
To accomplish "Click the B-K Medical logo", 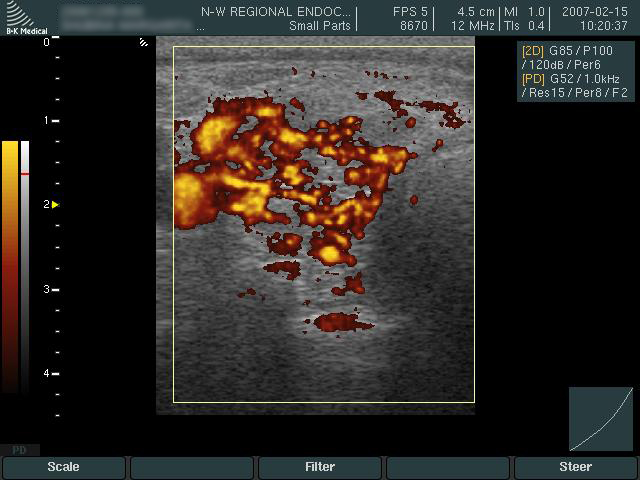I will tap(26, 18).
